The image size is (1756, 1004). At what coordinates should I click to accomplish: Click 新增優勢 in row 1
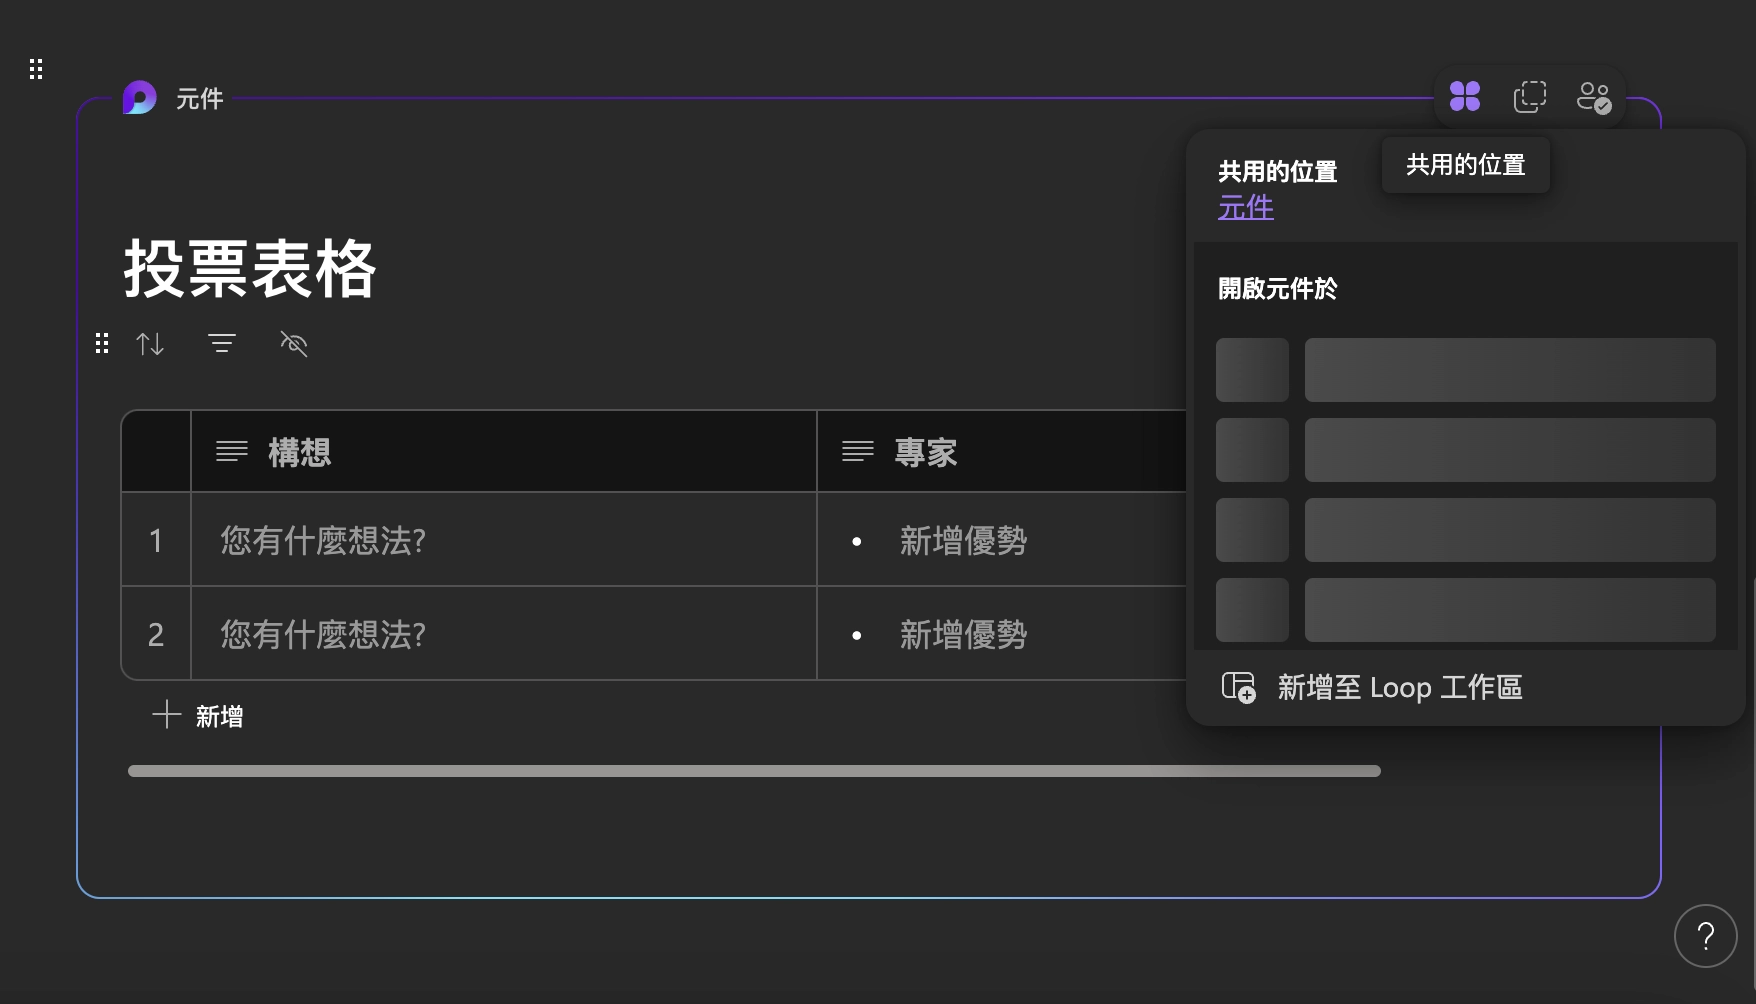[963, 540]
